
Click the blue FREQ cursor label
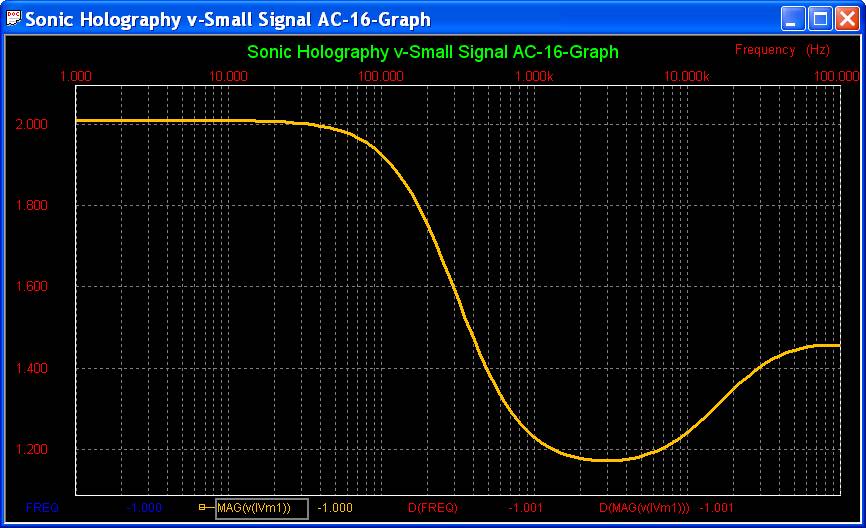(x=42, y=508)
